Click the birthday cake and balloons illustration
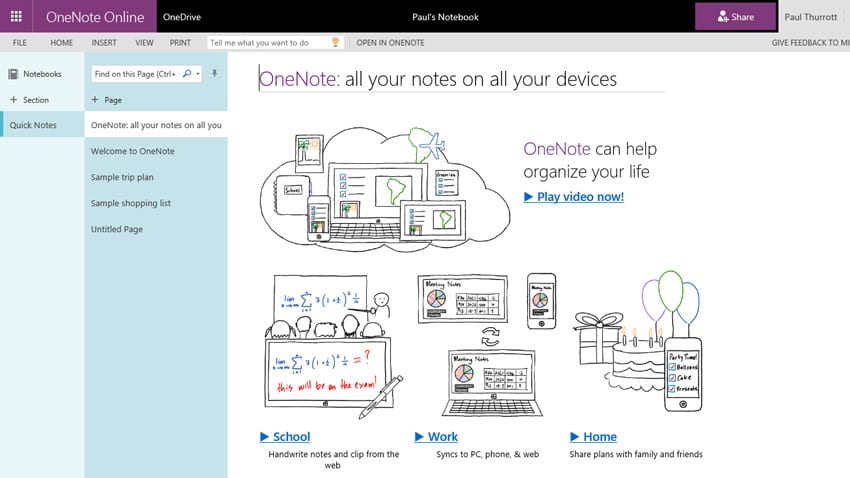 638,341
